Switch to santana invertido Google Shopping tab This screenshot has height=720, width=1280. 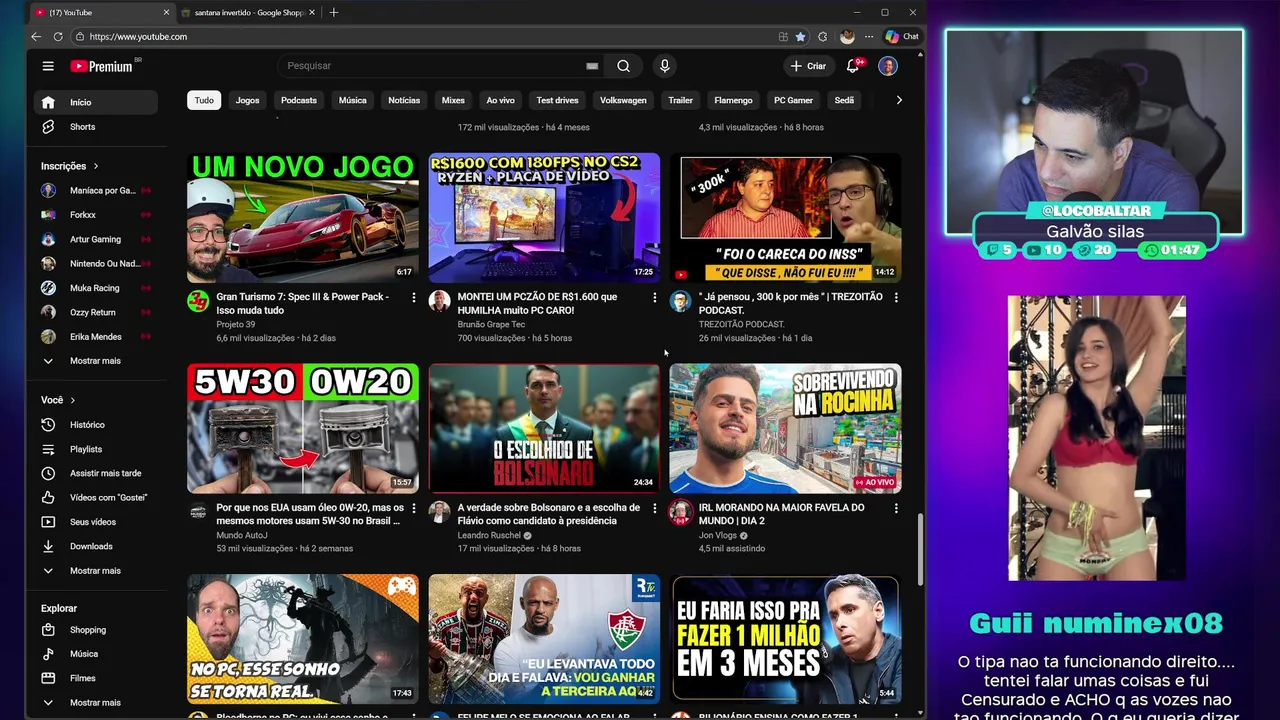pyautogui.click(x=247, y=12)
